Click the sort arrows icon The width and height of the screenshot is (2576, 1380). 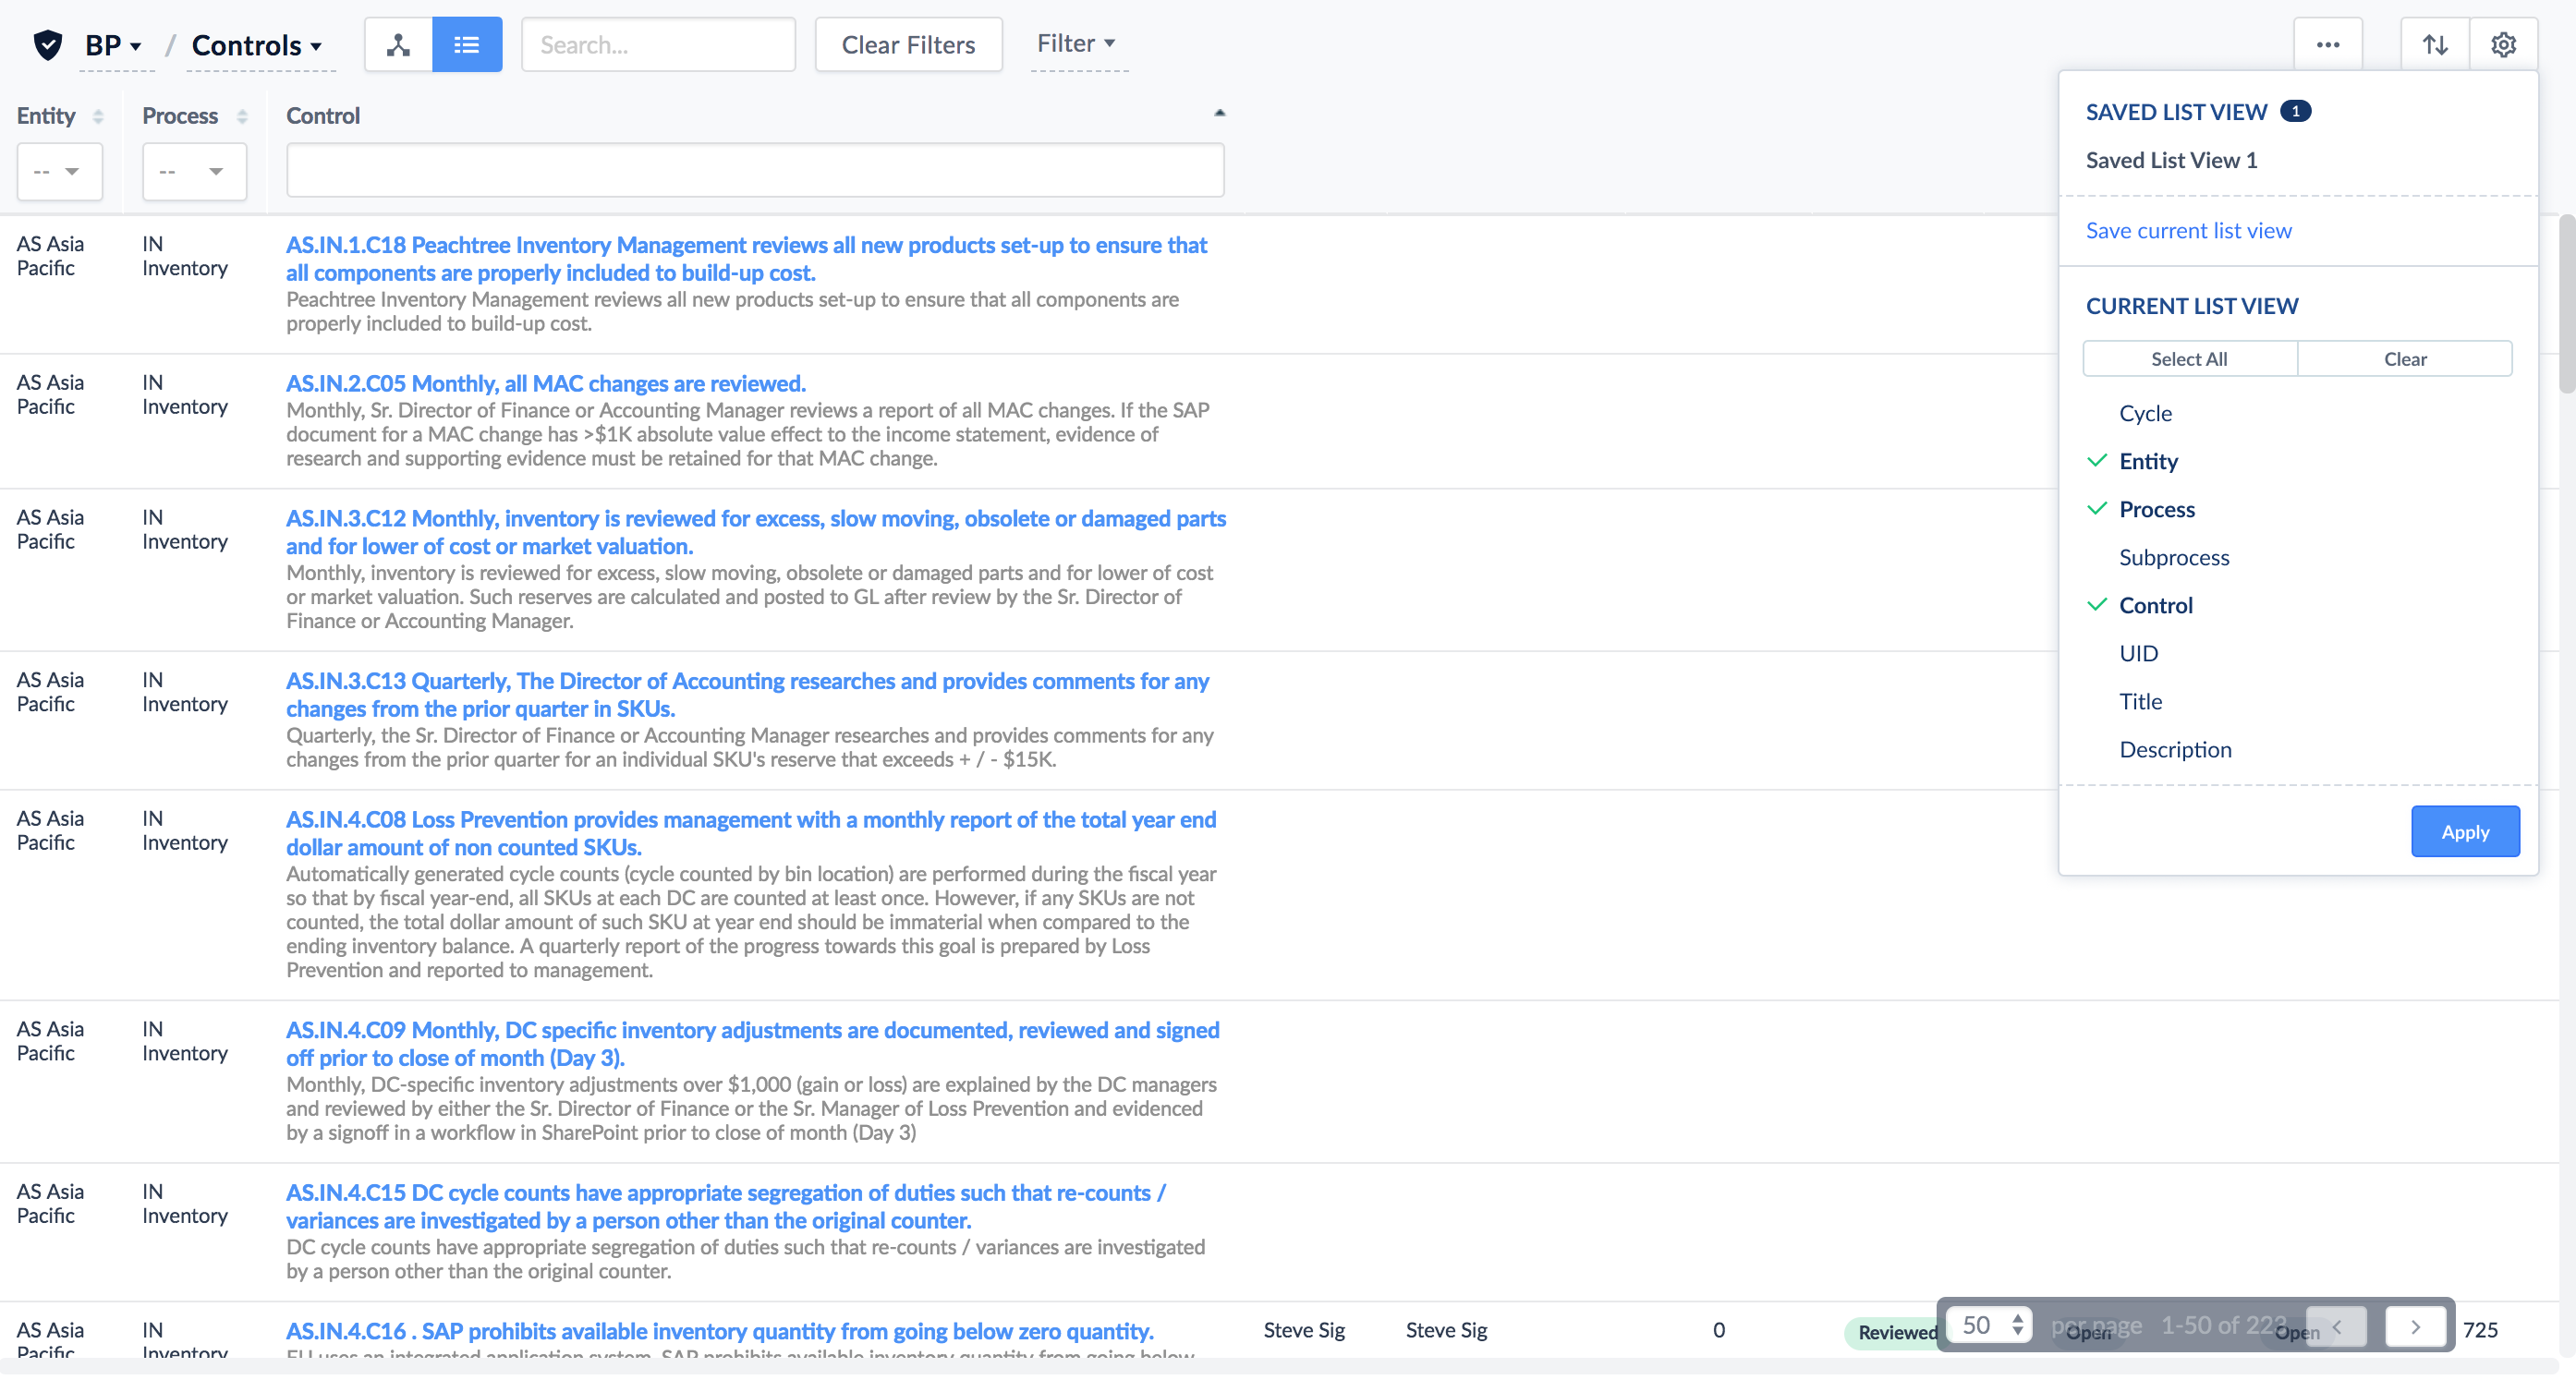[x=2436, y=44]
